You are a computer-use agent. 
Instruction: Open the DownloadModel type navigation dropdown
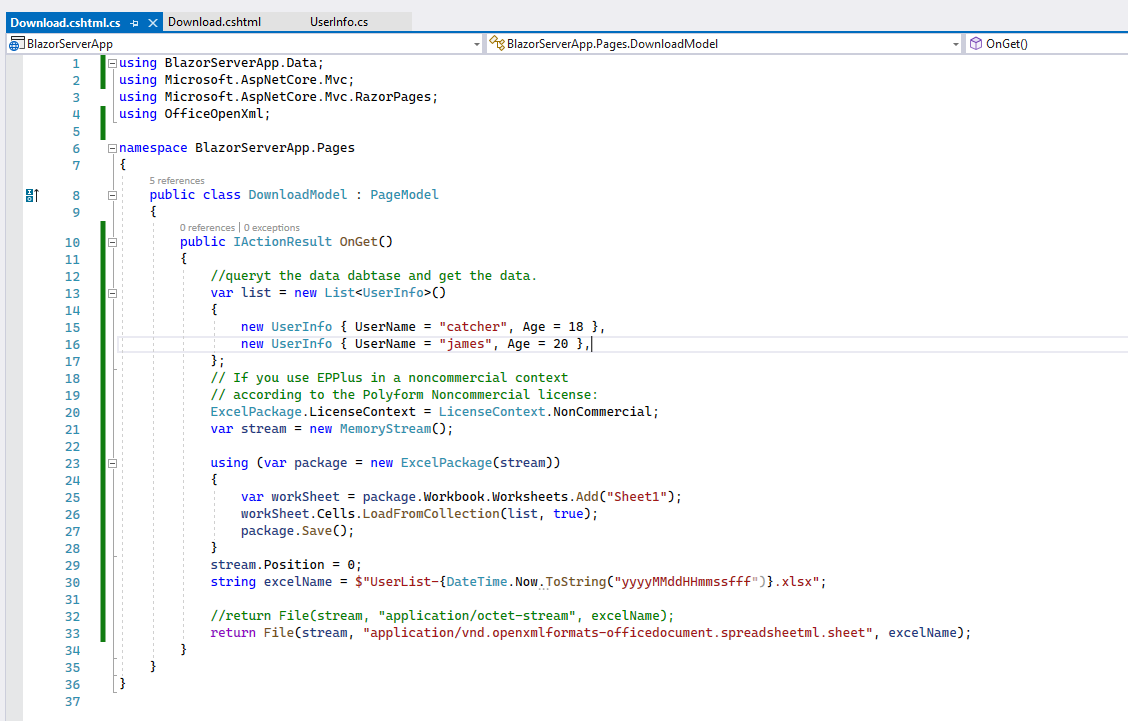[x=955, y=44]
